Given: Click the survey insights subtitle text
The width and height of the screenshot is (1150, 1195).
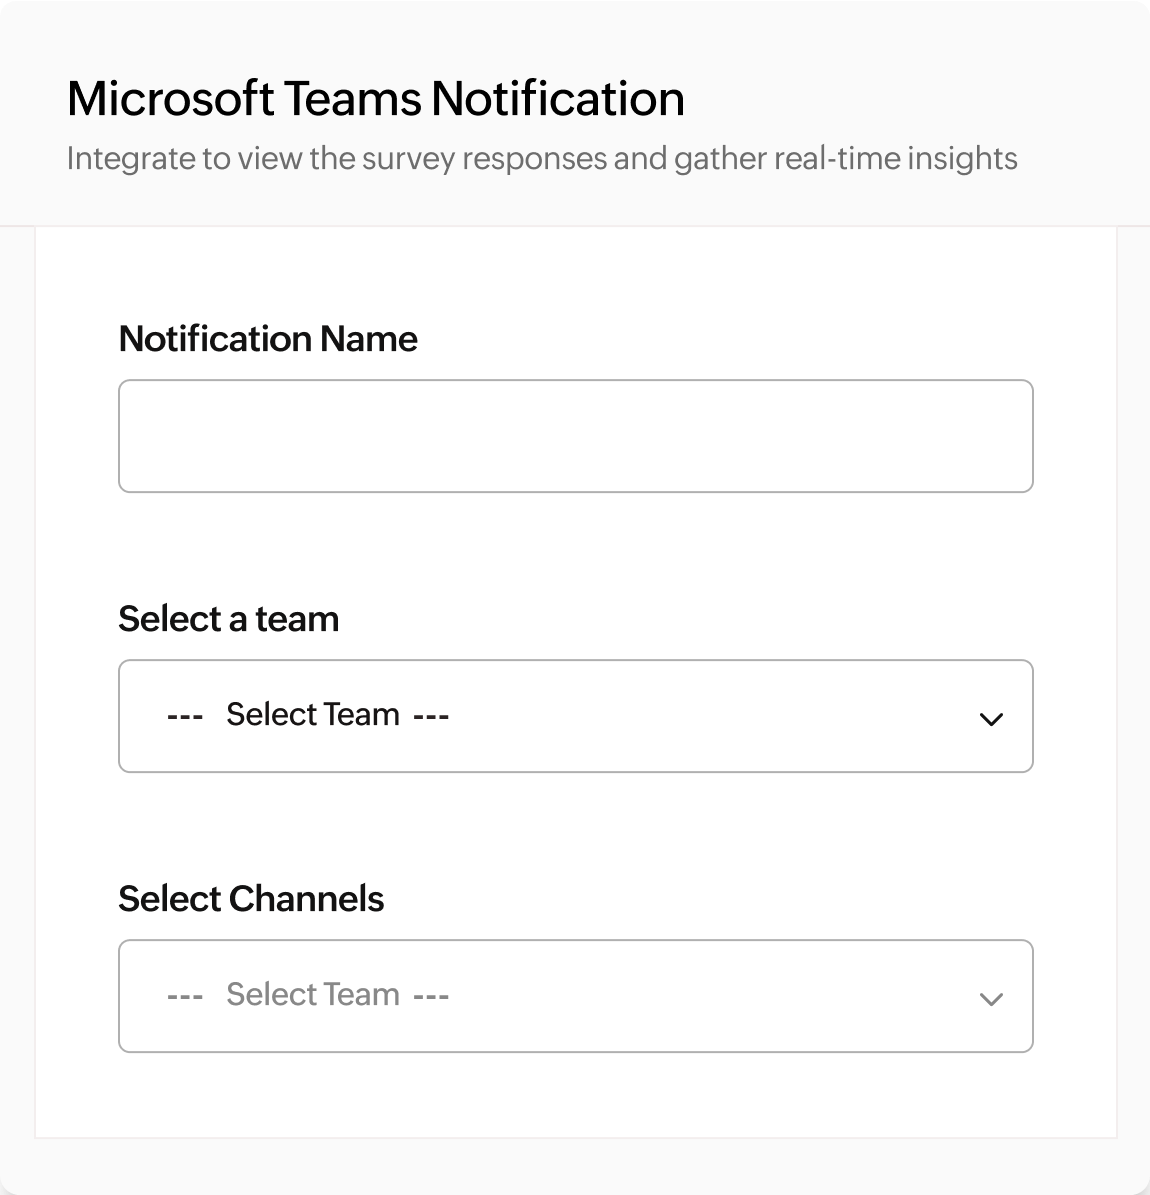Looking at the screenshot, I should click(x=542, y=157).
